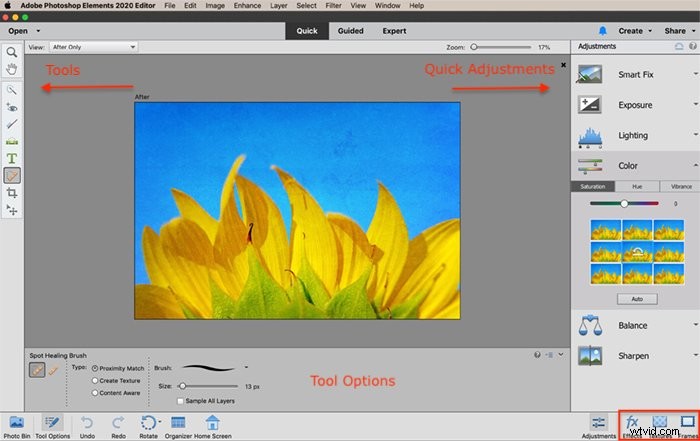The height and width of the screenshot is (441, 700).
Task: Open help in the Adjustments panel header
Action: click(x=692, y=46)
